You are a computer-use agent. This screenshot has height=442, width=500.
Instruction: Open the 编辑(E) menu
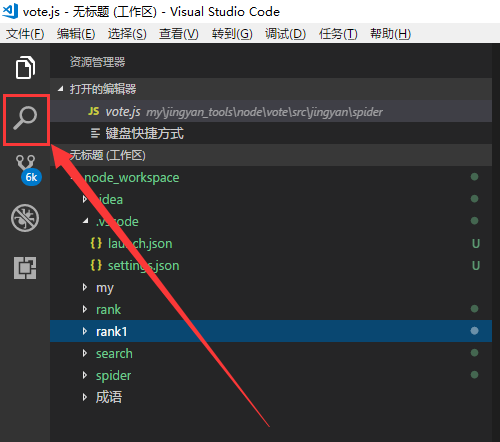coord(76,33)
